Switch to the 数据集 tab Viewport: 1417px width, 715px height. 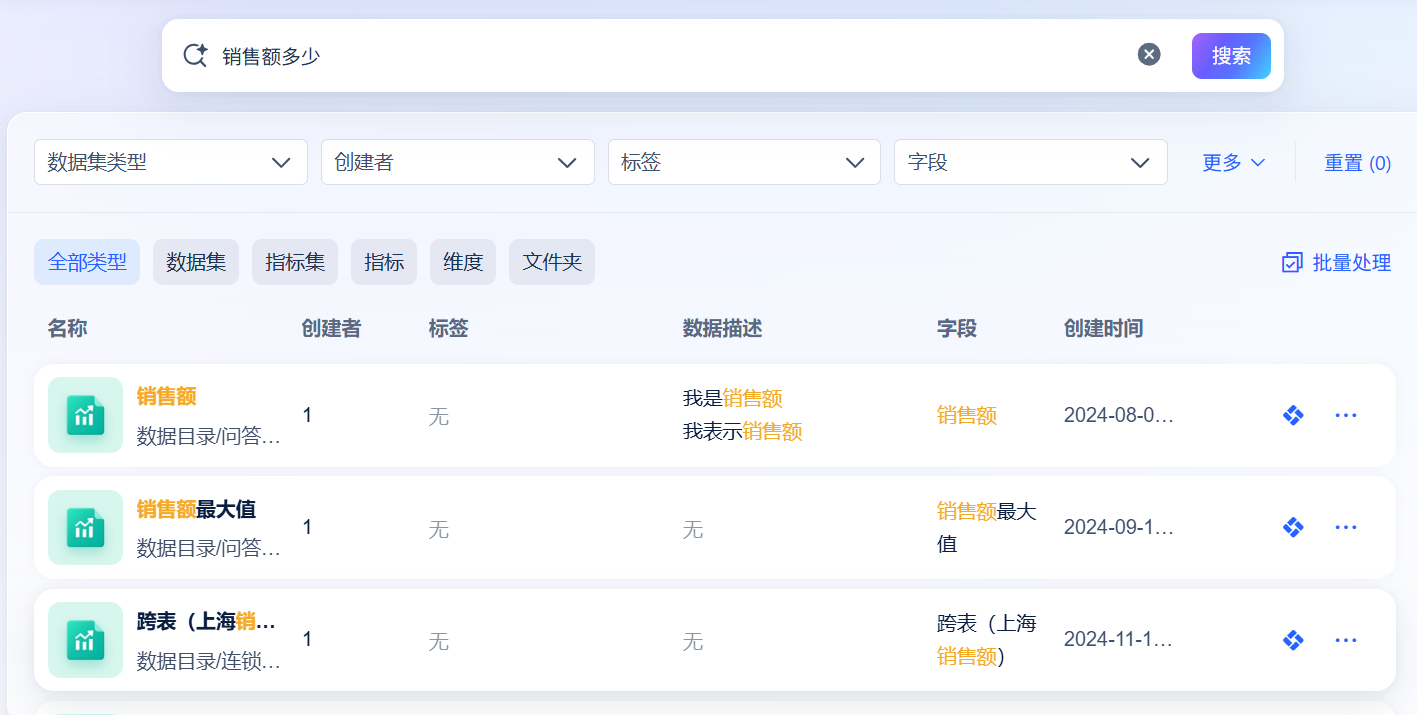(x=196, y=262)
